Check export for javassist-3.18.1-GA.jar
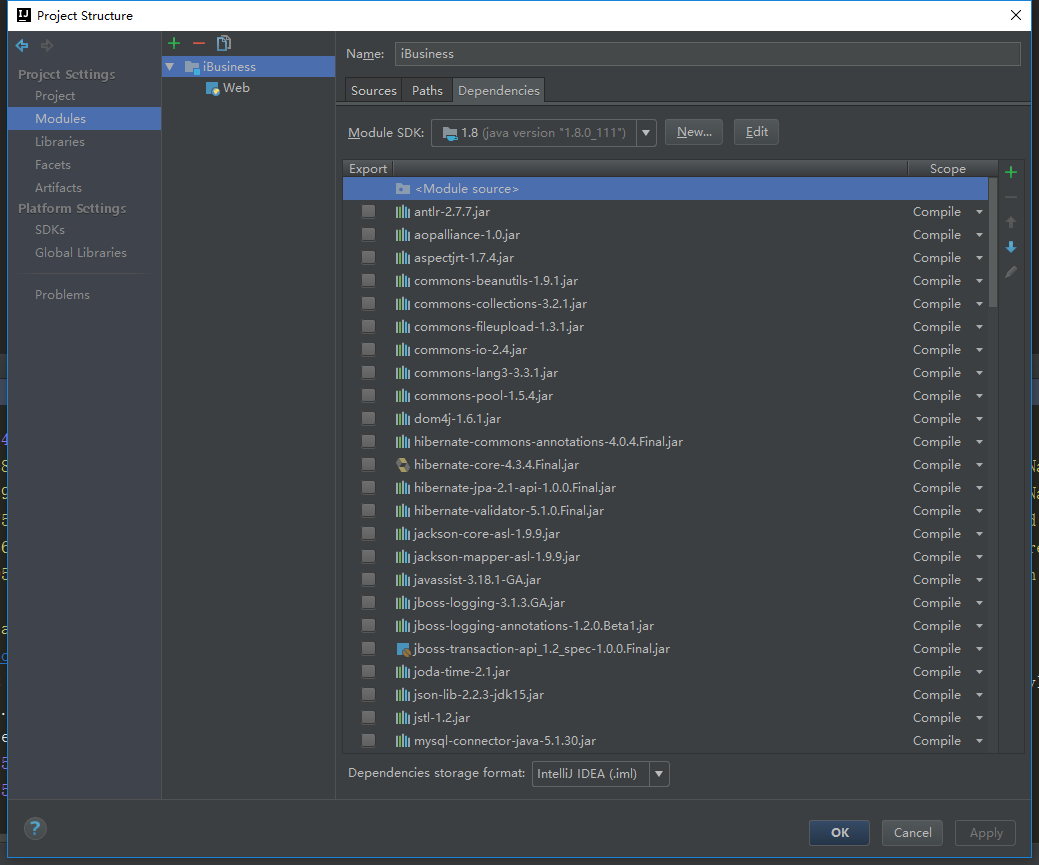 368,579
